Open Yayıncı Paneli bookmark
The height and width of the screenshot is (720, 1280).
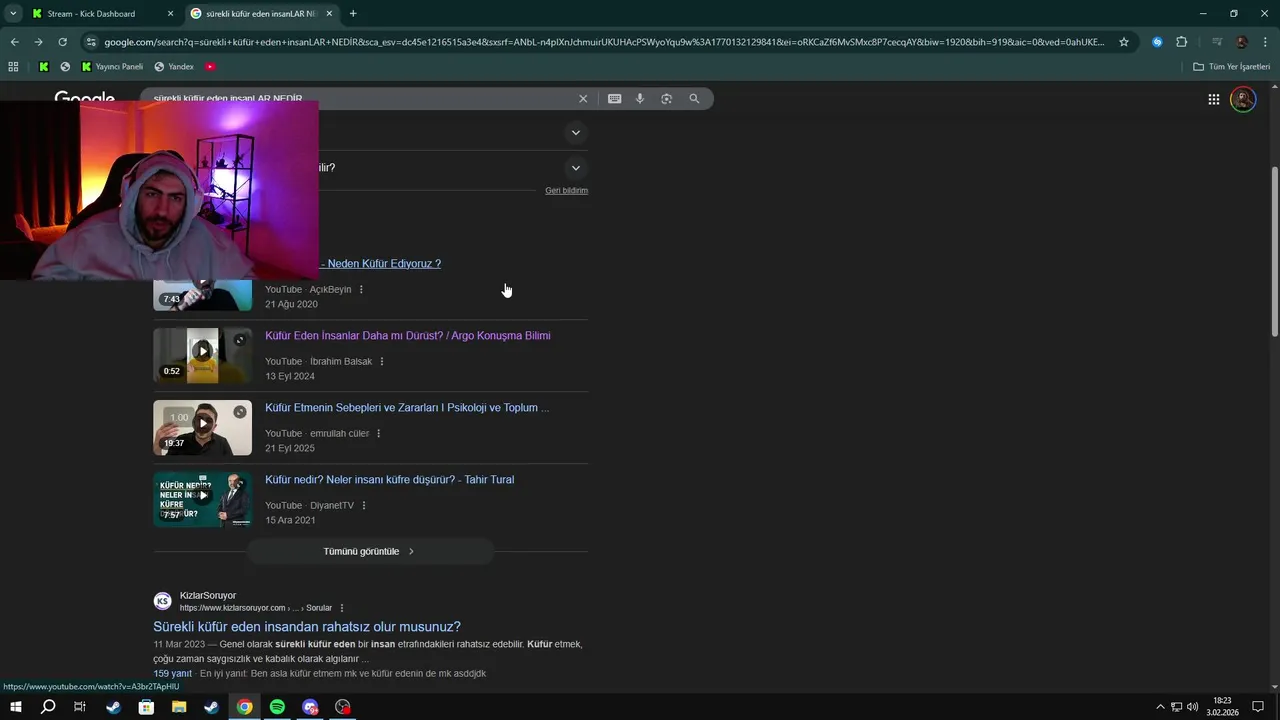[112, 67]
